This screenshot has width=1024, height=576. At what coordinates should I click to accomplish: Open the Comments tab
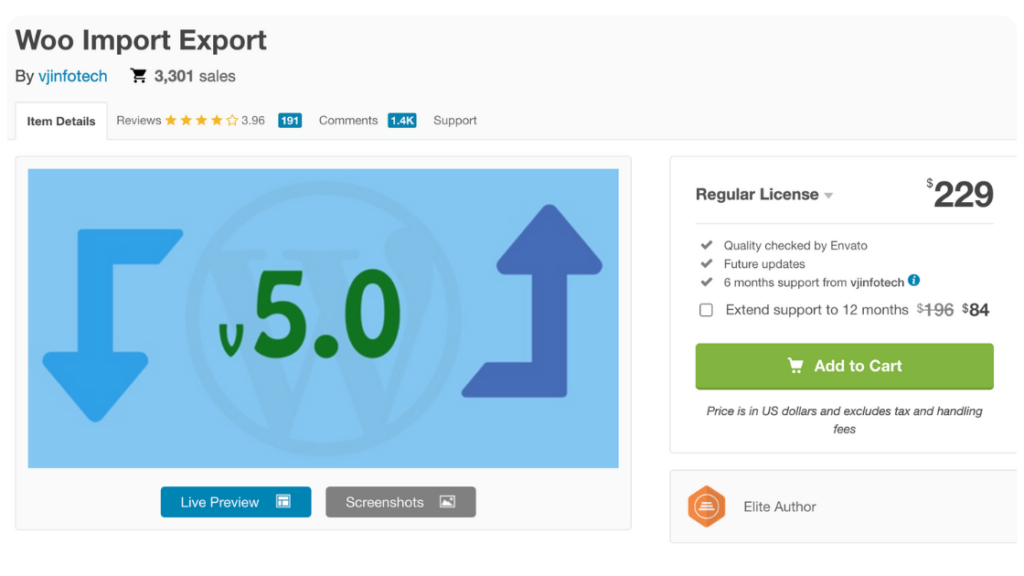tap(348, 120)
